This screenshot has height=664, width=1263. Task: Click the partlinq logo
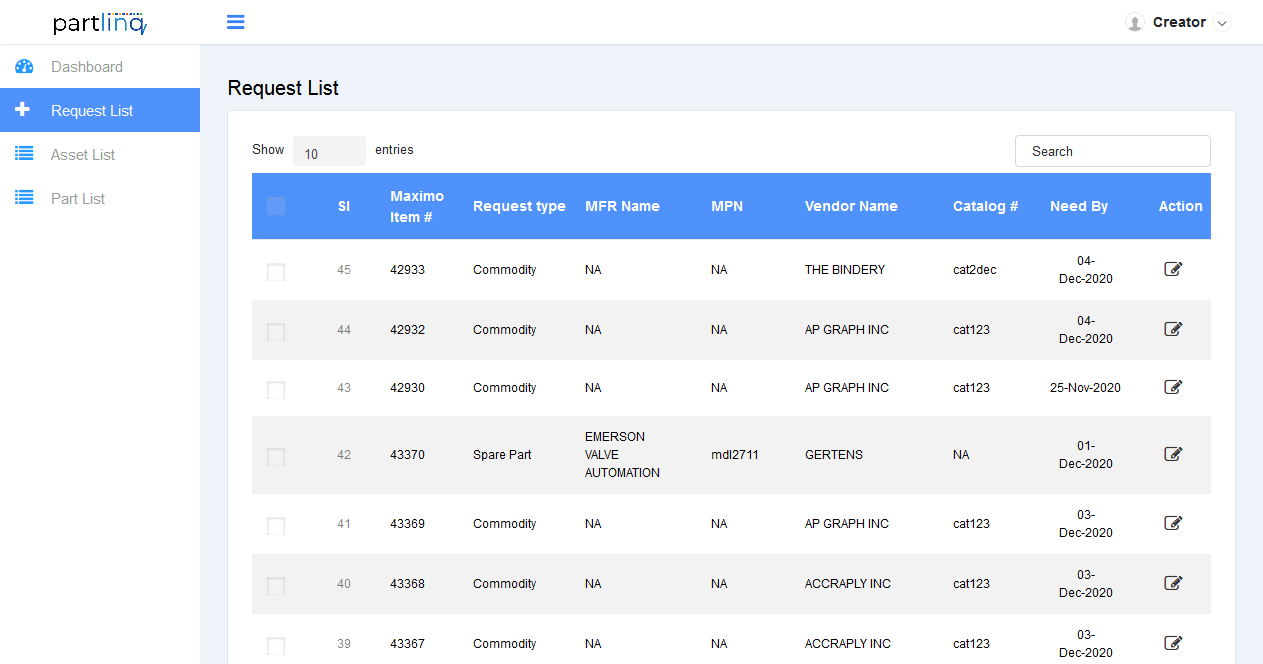point(100,23)
